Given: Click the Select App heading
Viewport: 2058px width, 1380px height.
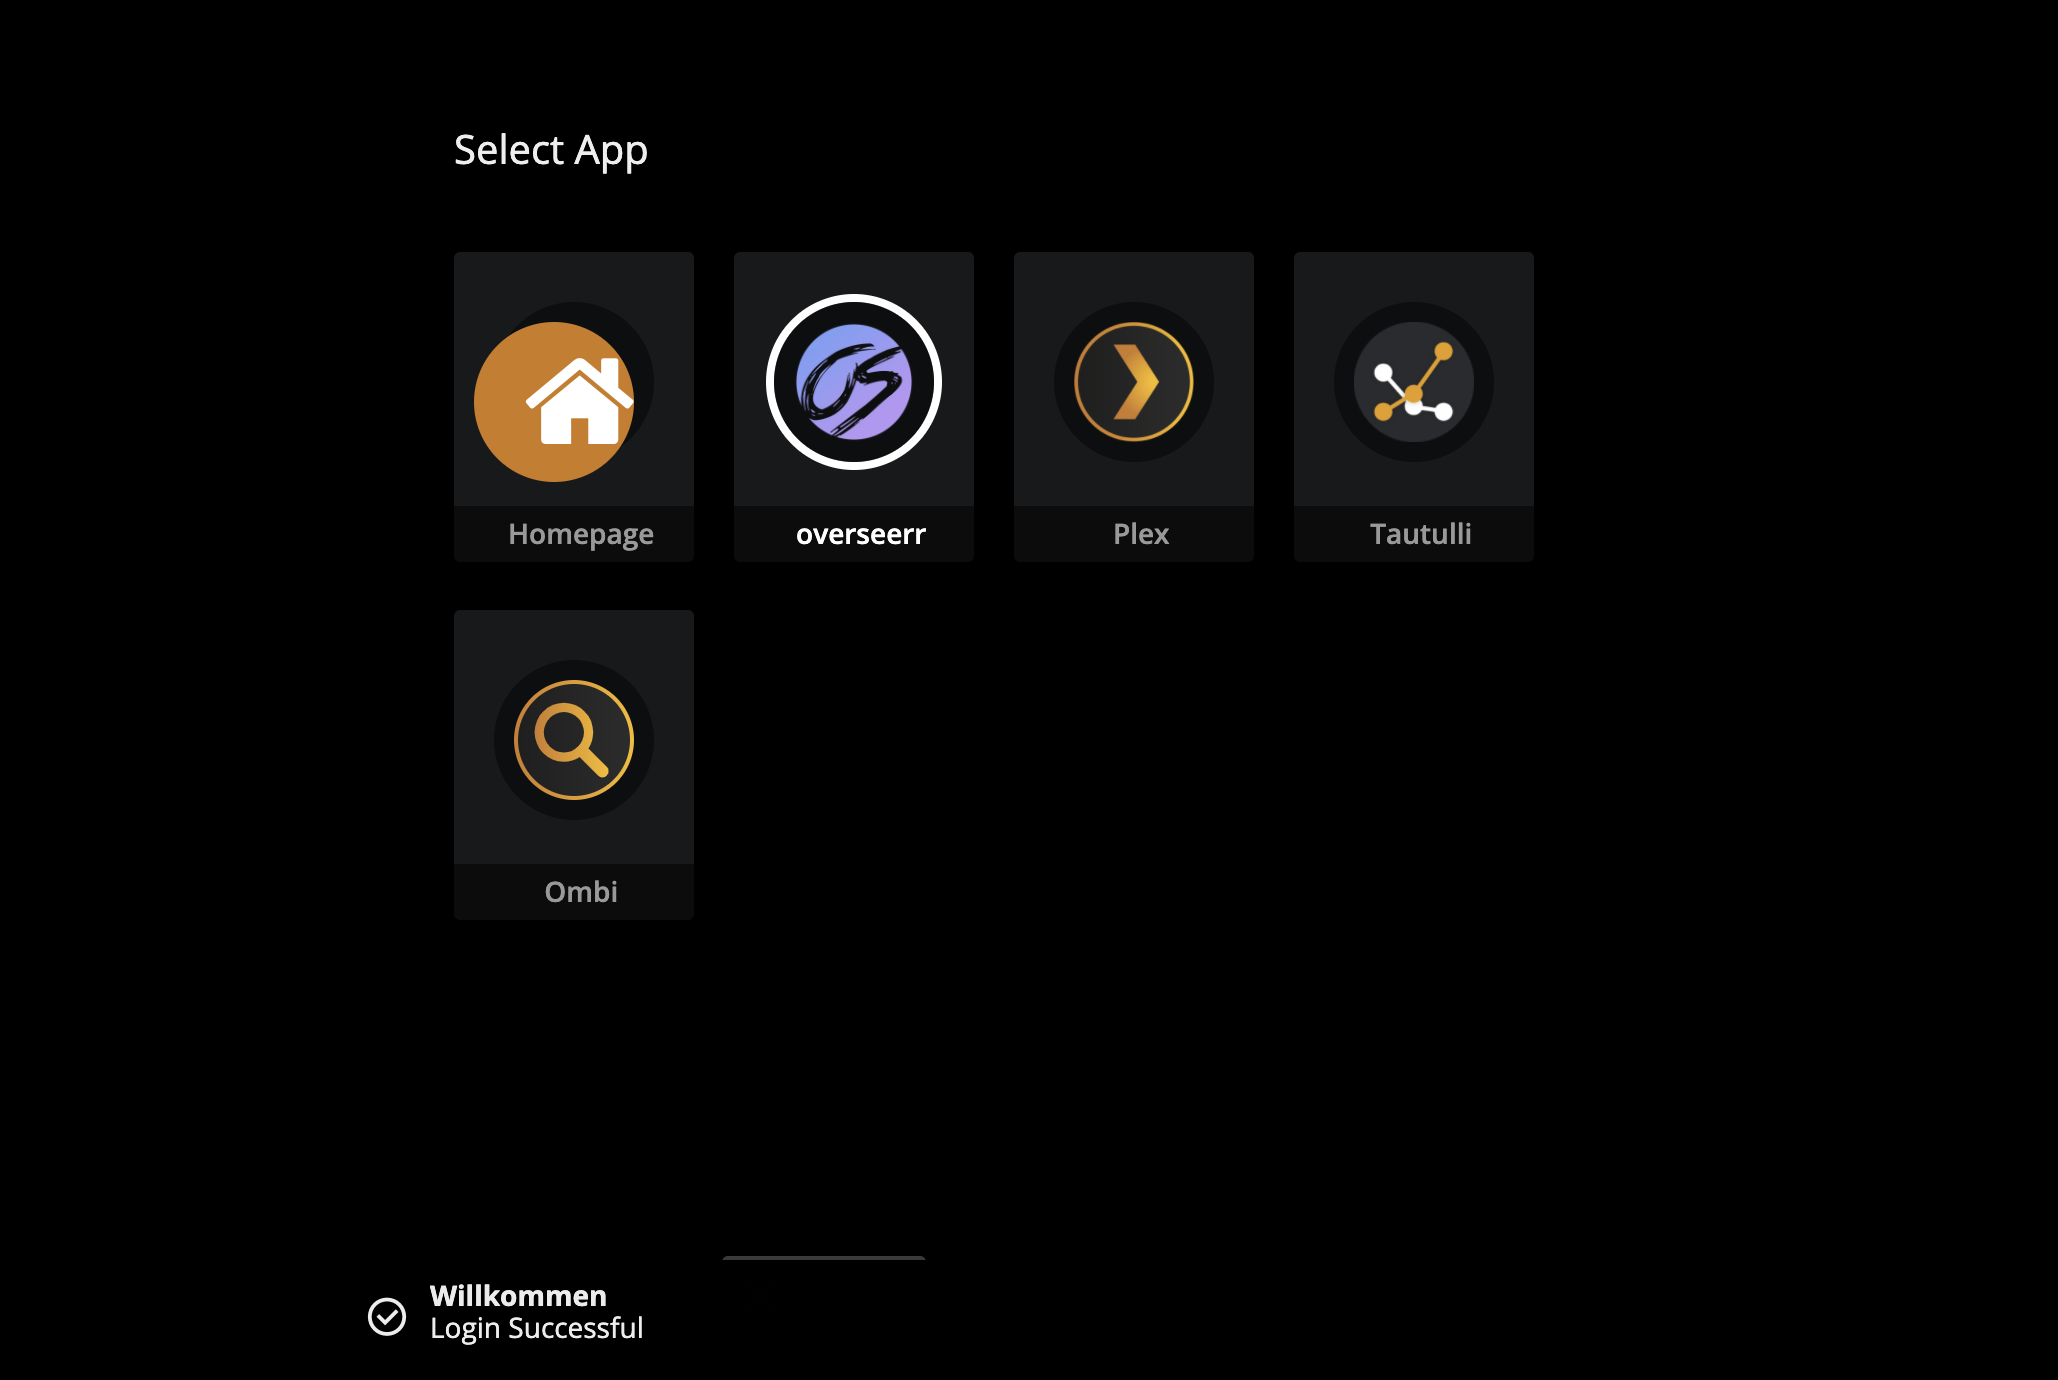Looking at the screenshot, I should coord(551,151).
